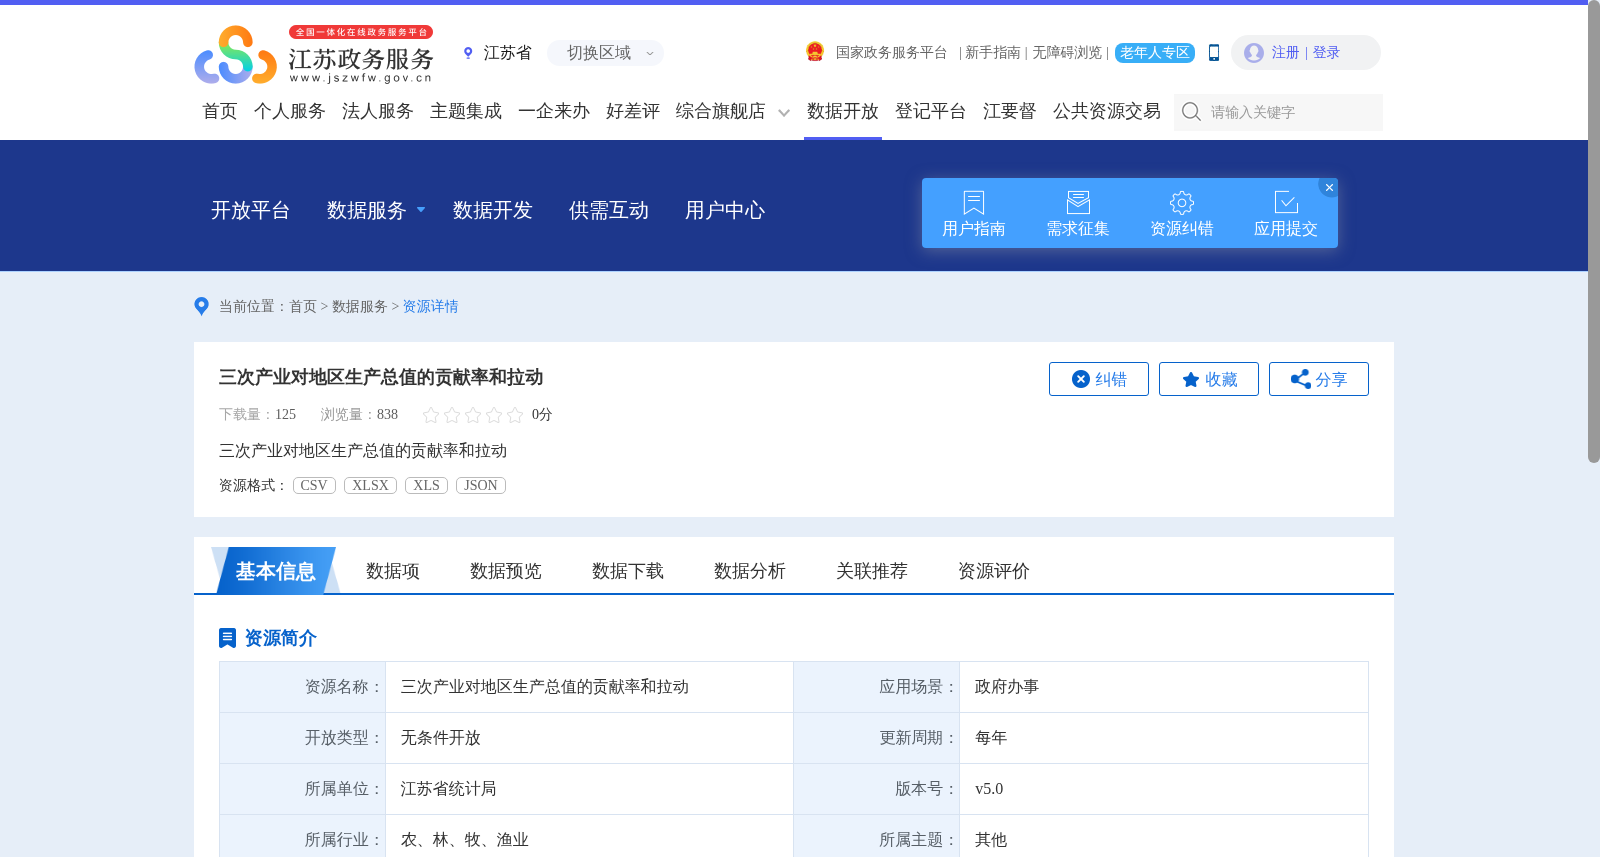Viewport: 1600px width, 857px height.
Task: Click the national emblem icon
Action: pyautogui.click(x=815, y=52)
